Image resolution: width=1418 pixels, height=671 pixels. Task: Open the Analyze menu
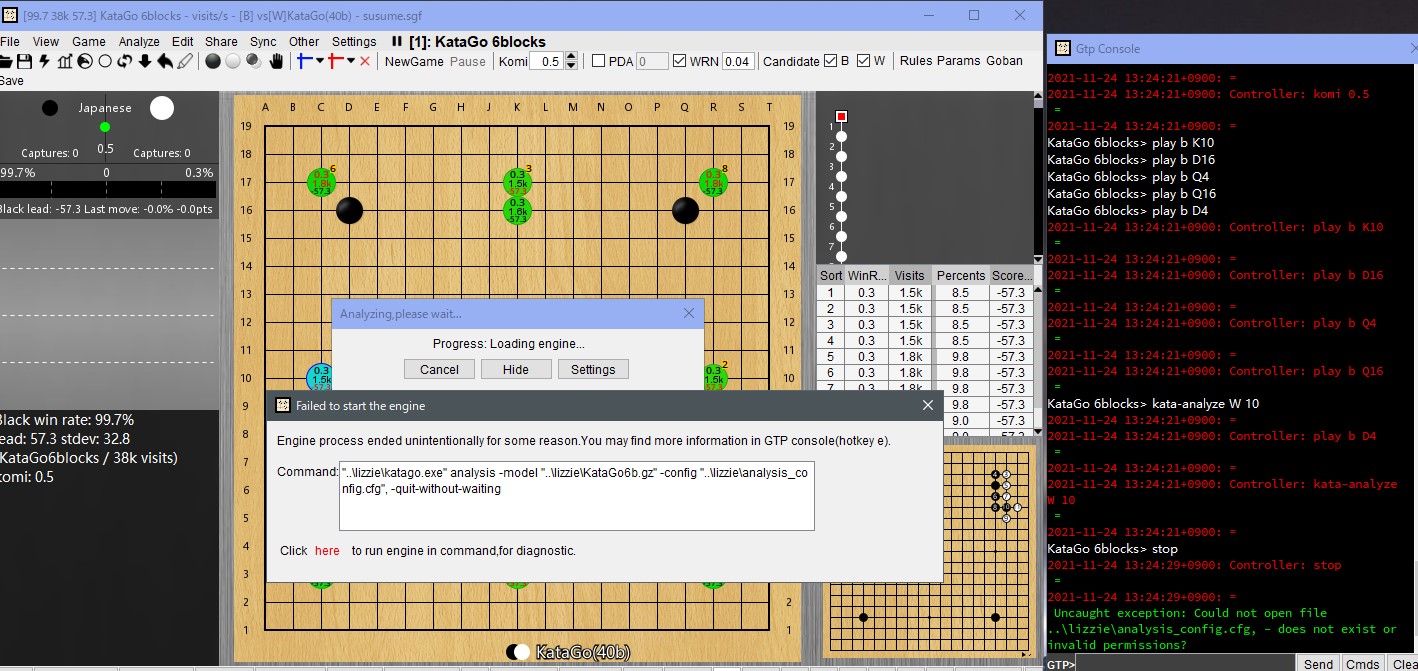click(x=139, y=42)
